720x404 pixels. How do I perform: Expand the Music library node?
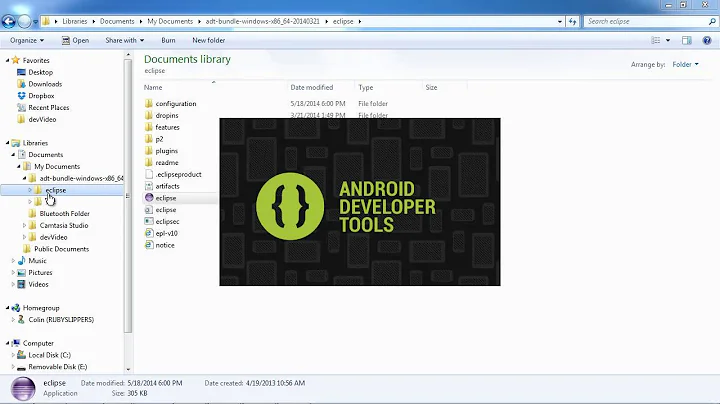coord(13,261)
